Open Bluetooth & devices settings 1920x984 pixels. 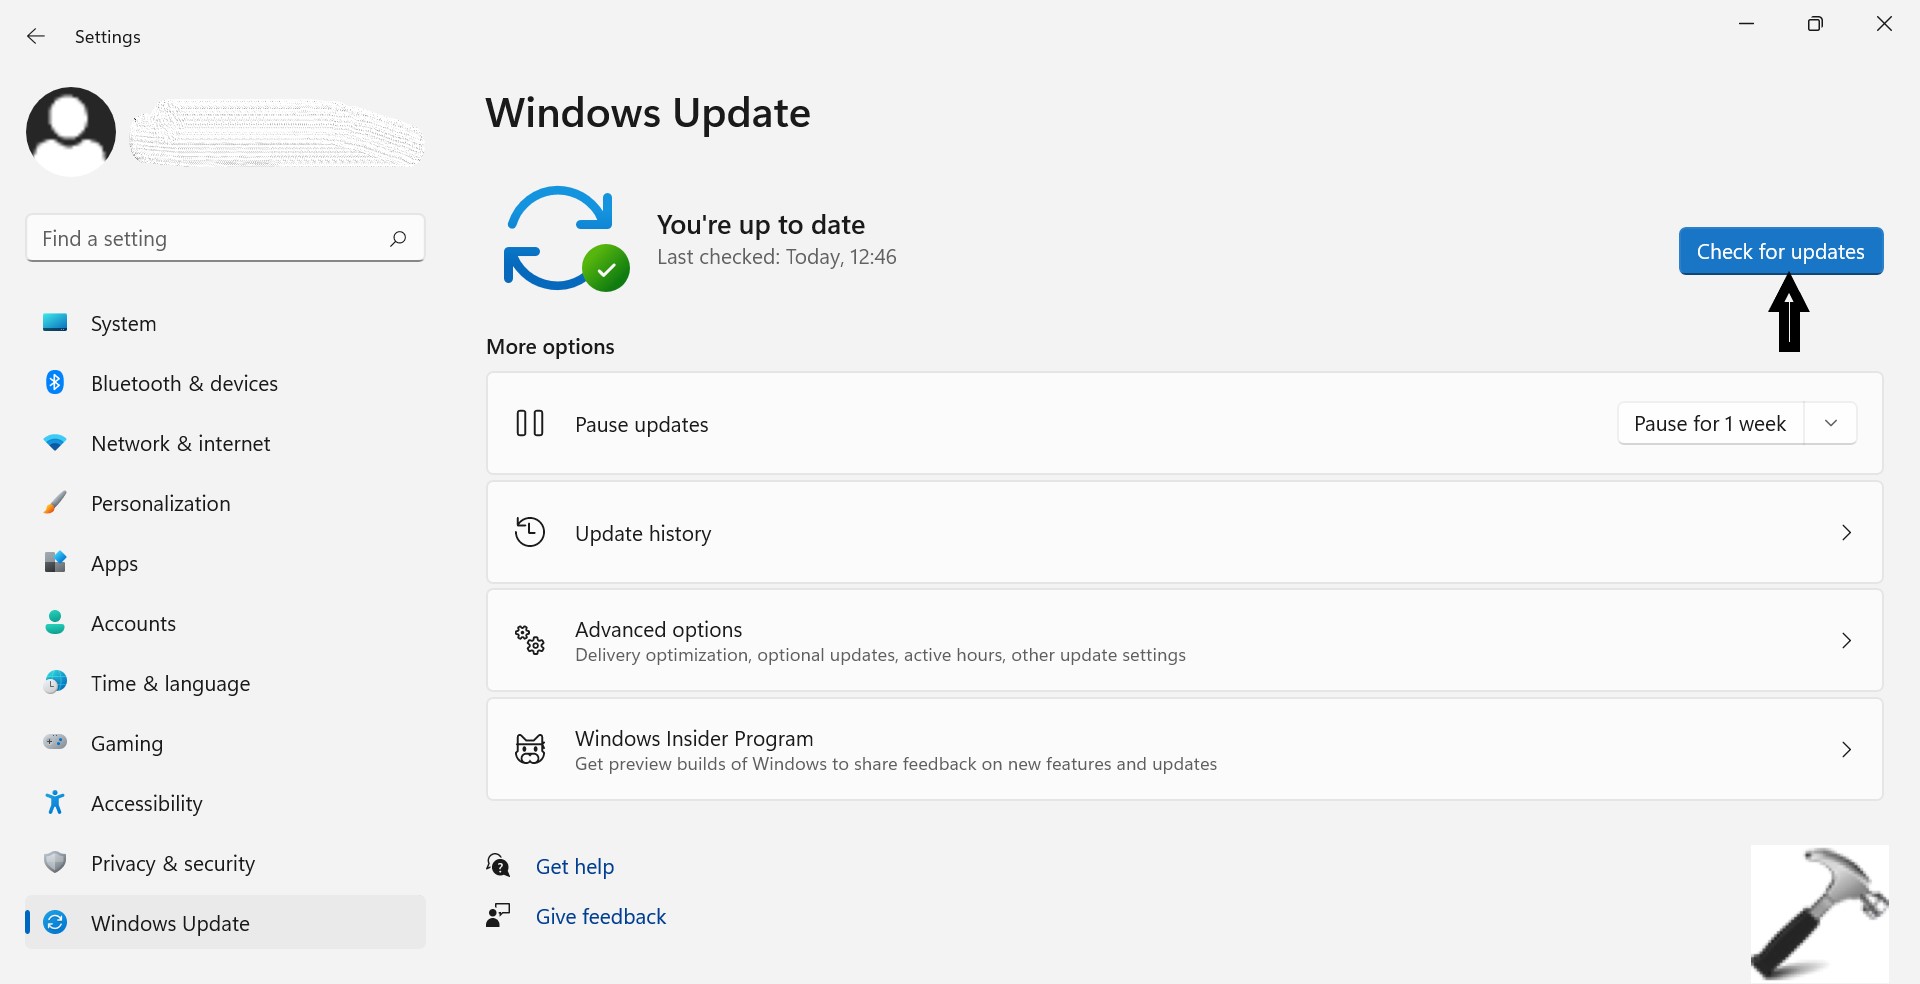[225, 383]
